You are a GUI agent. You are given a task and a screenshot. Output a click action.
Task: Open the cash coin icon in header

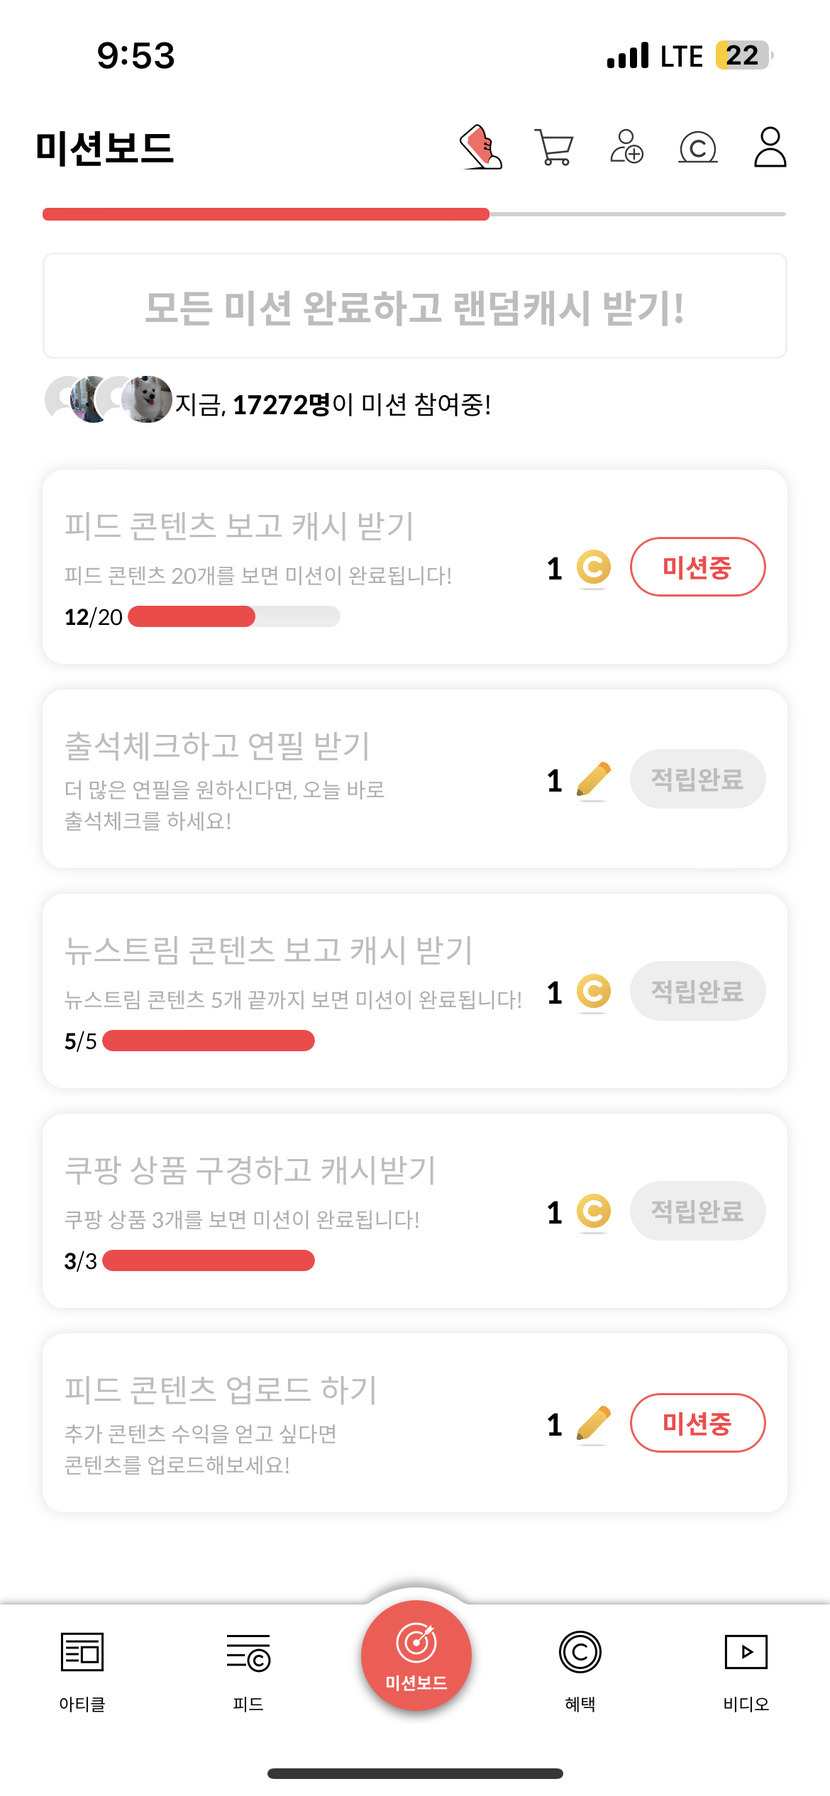pos(698,147)
